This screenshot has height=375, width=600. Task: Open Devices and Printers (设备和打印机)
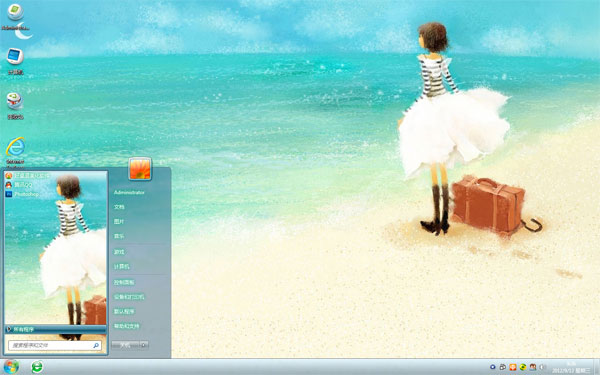tap(129, 297)
